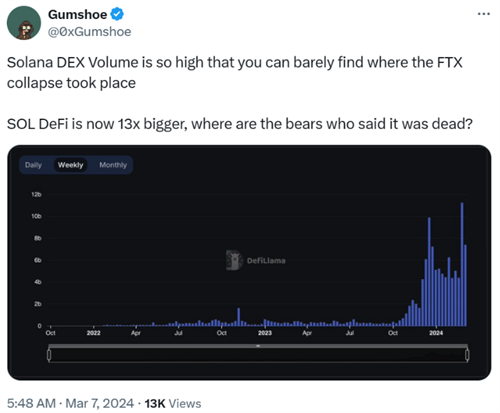
Task: Open the embedded chart image
Action: pyautogui.click(x=249, y=262)
